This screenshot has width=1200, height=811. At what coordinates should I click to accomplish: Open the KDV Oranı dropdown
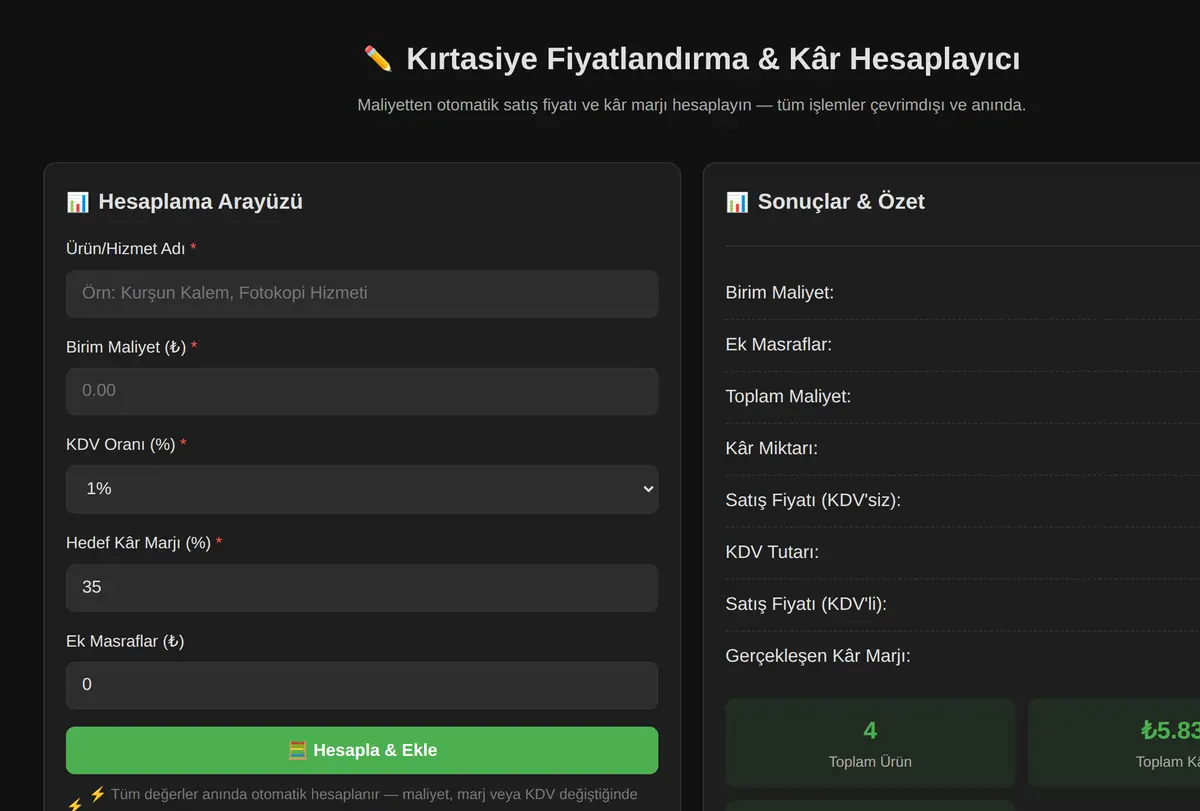click(x=362, y=489)
